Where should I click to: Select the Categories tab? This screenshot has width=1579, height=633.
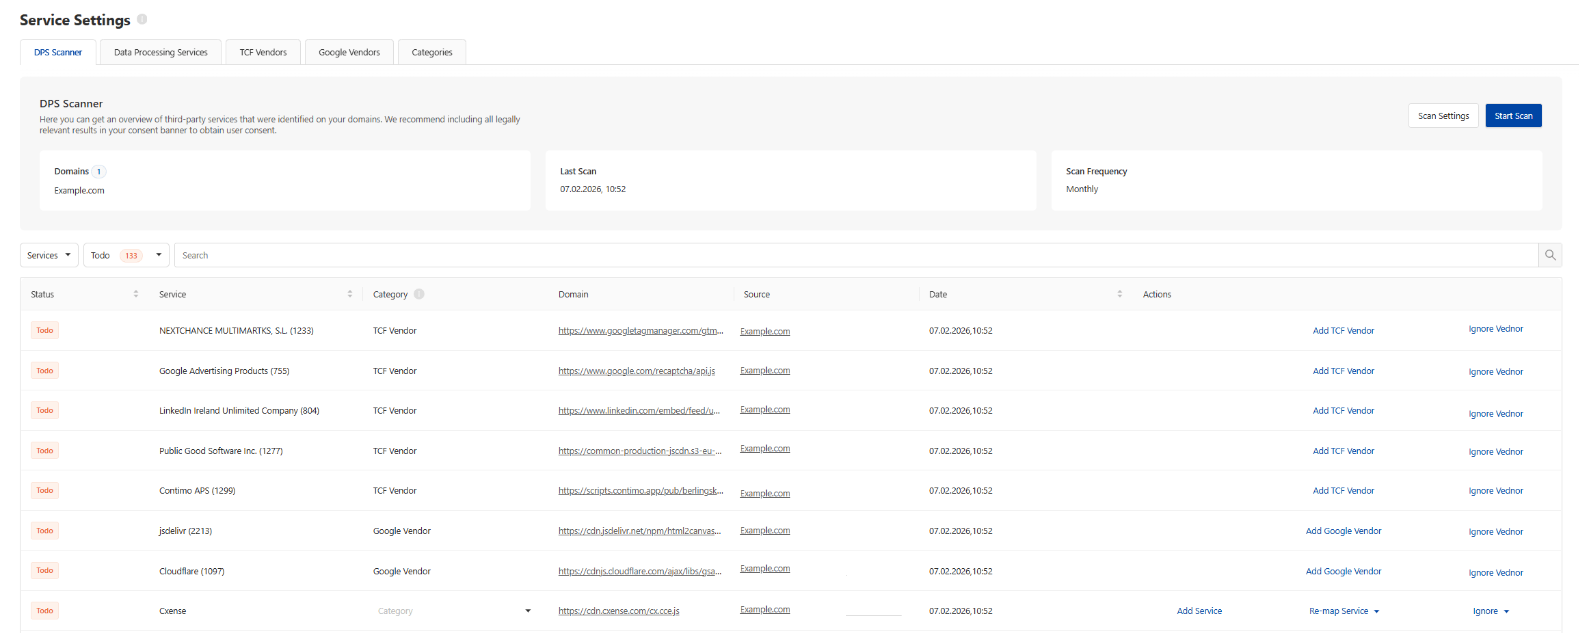(x=432, y=52)
